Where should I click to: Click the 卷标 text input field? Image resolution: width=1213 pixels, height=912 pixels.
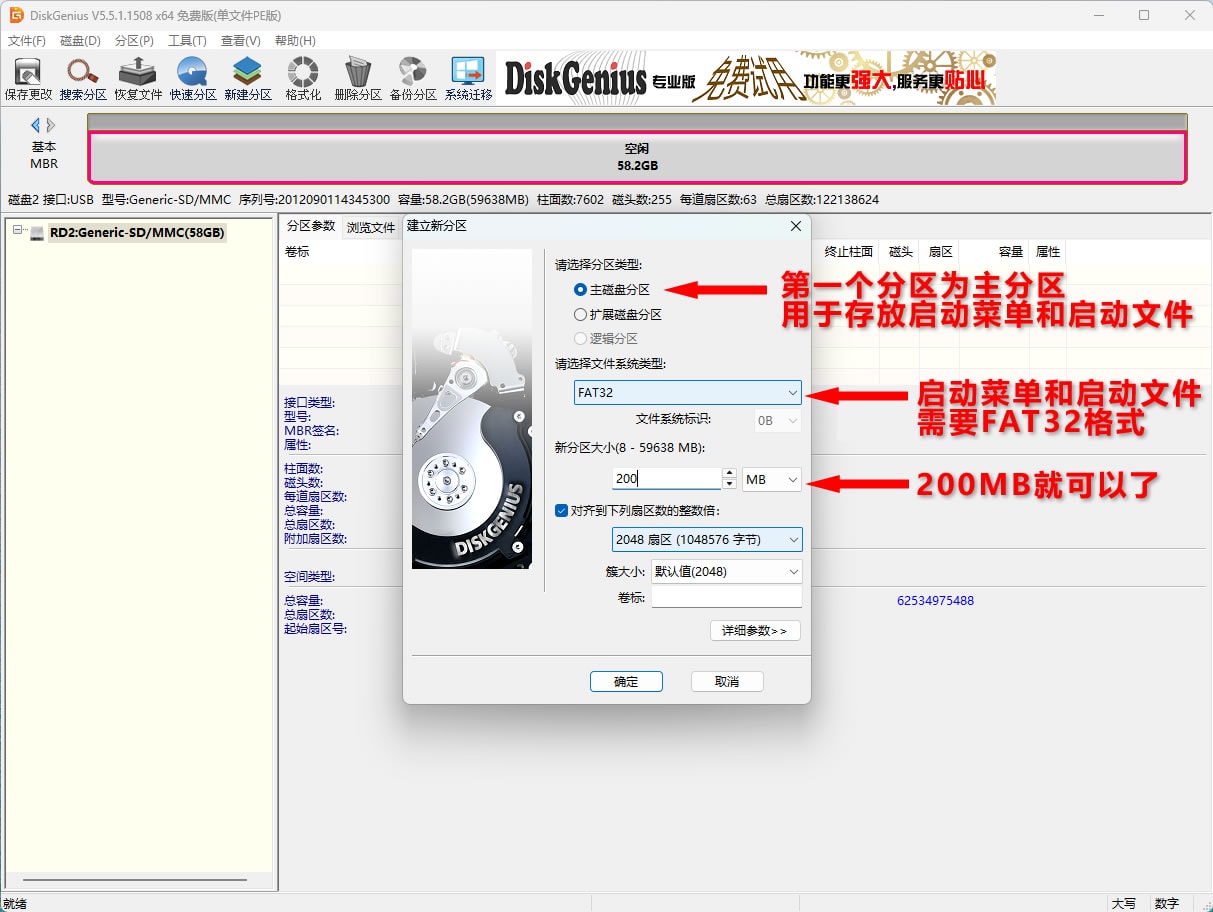click(726, 597)
